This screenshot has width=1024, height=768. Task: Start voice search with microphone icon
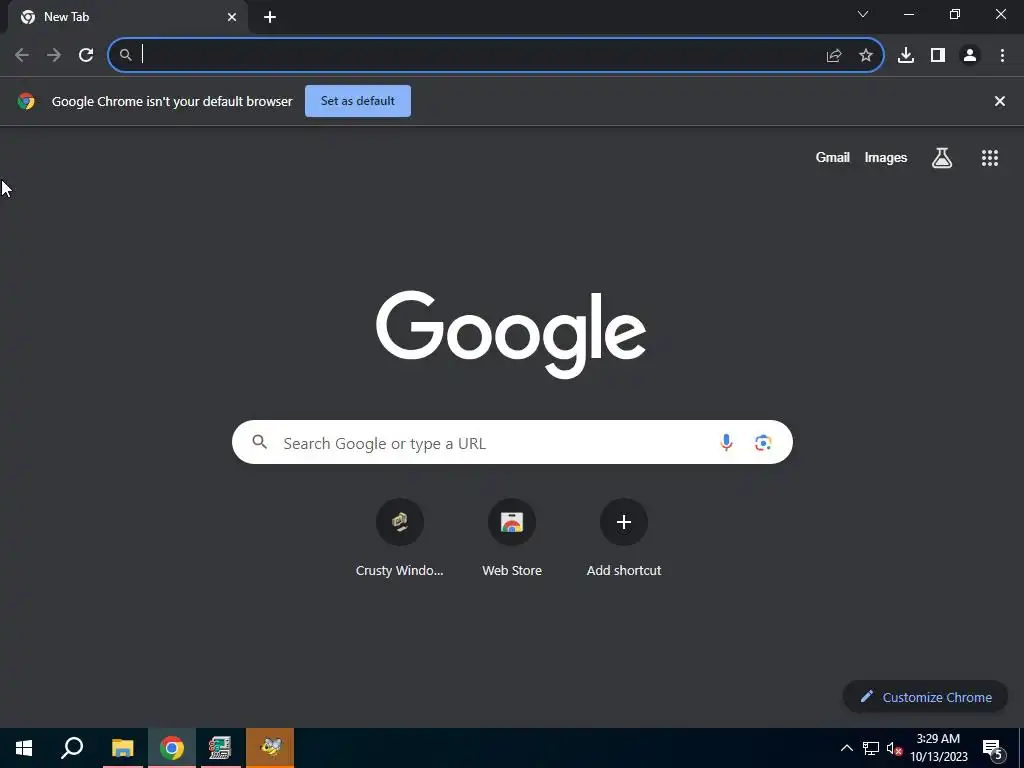point(726,443)
